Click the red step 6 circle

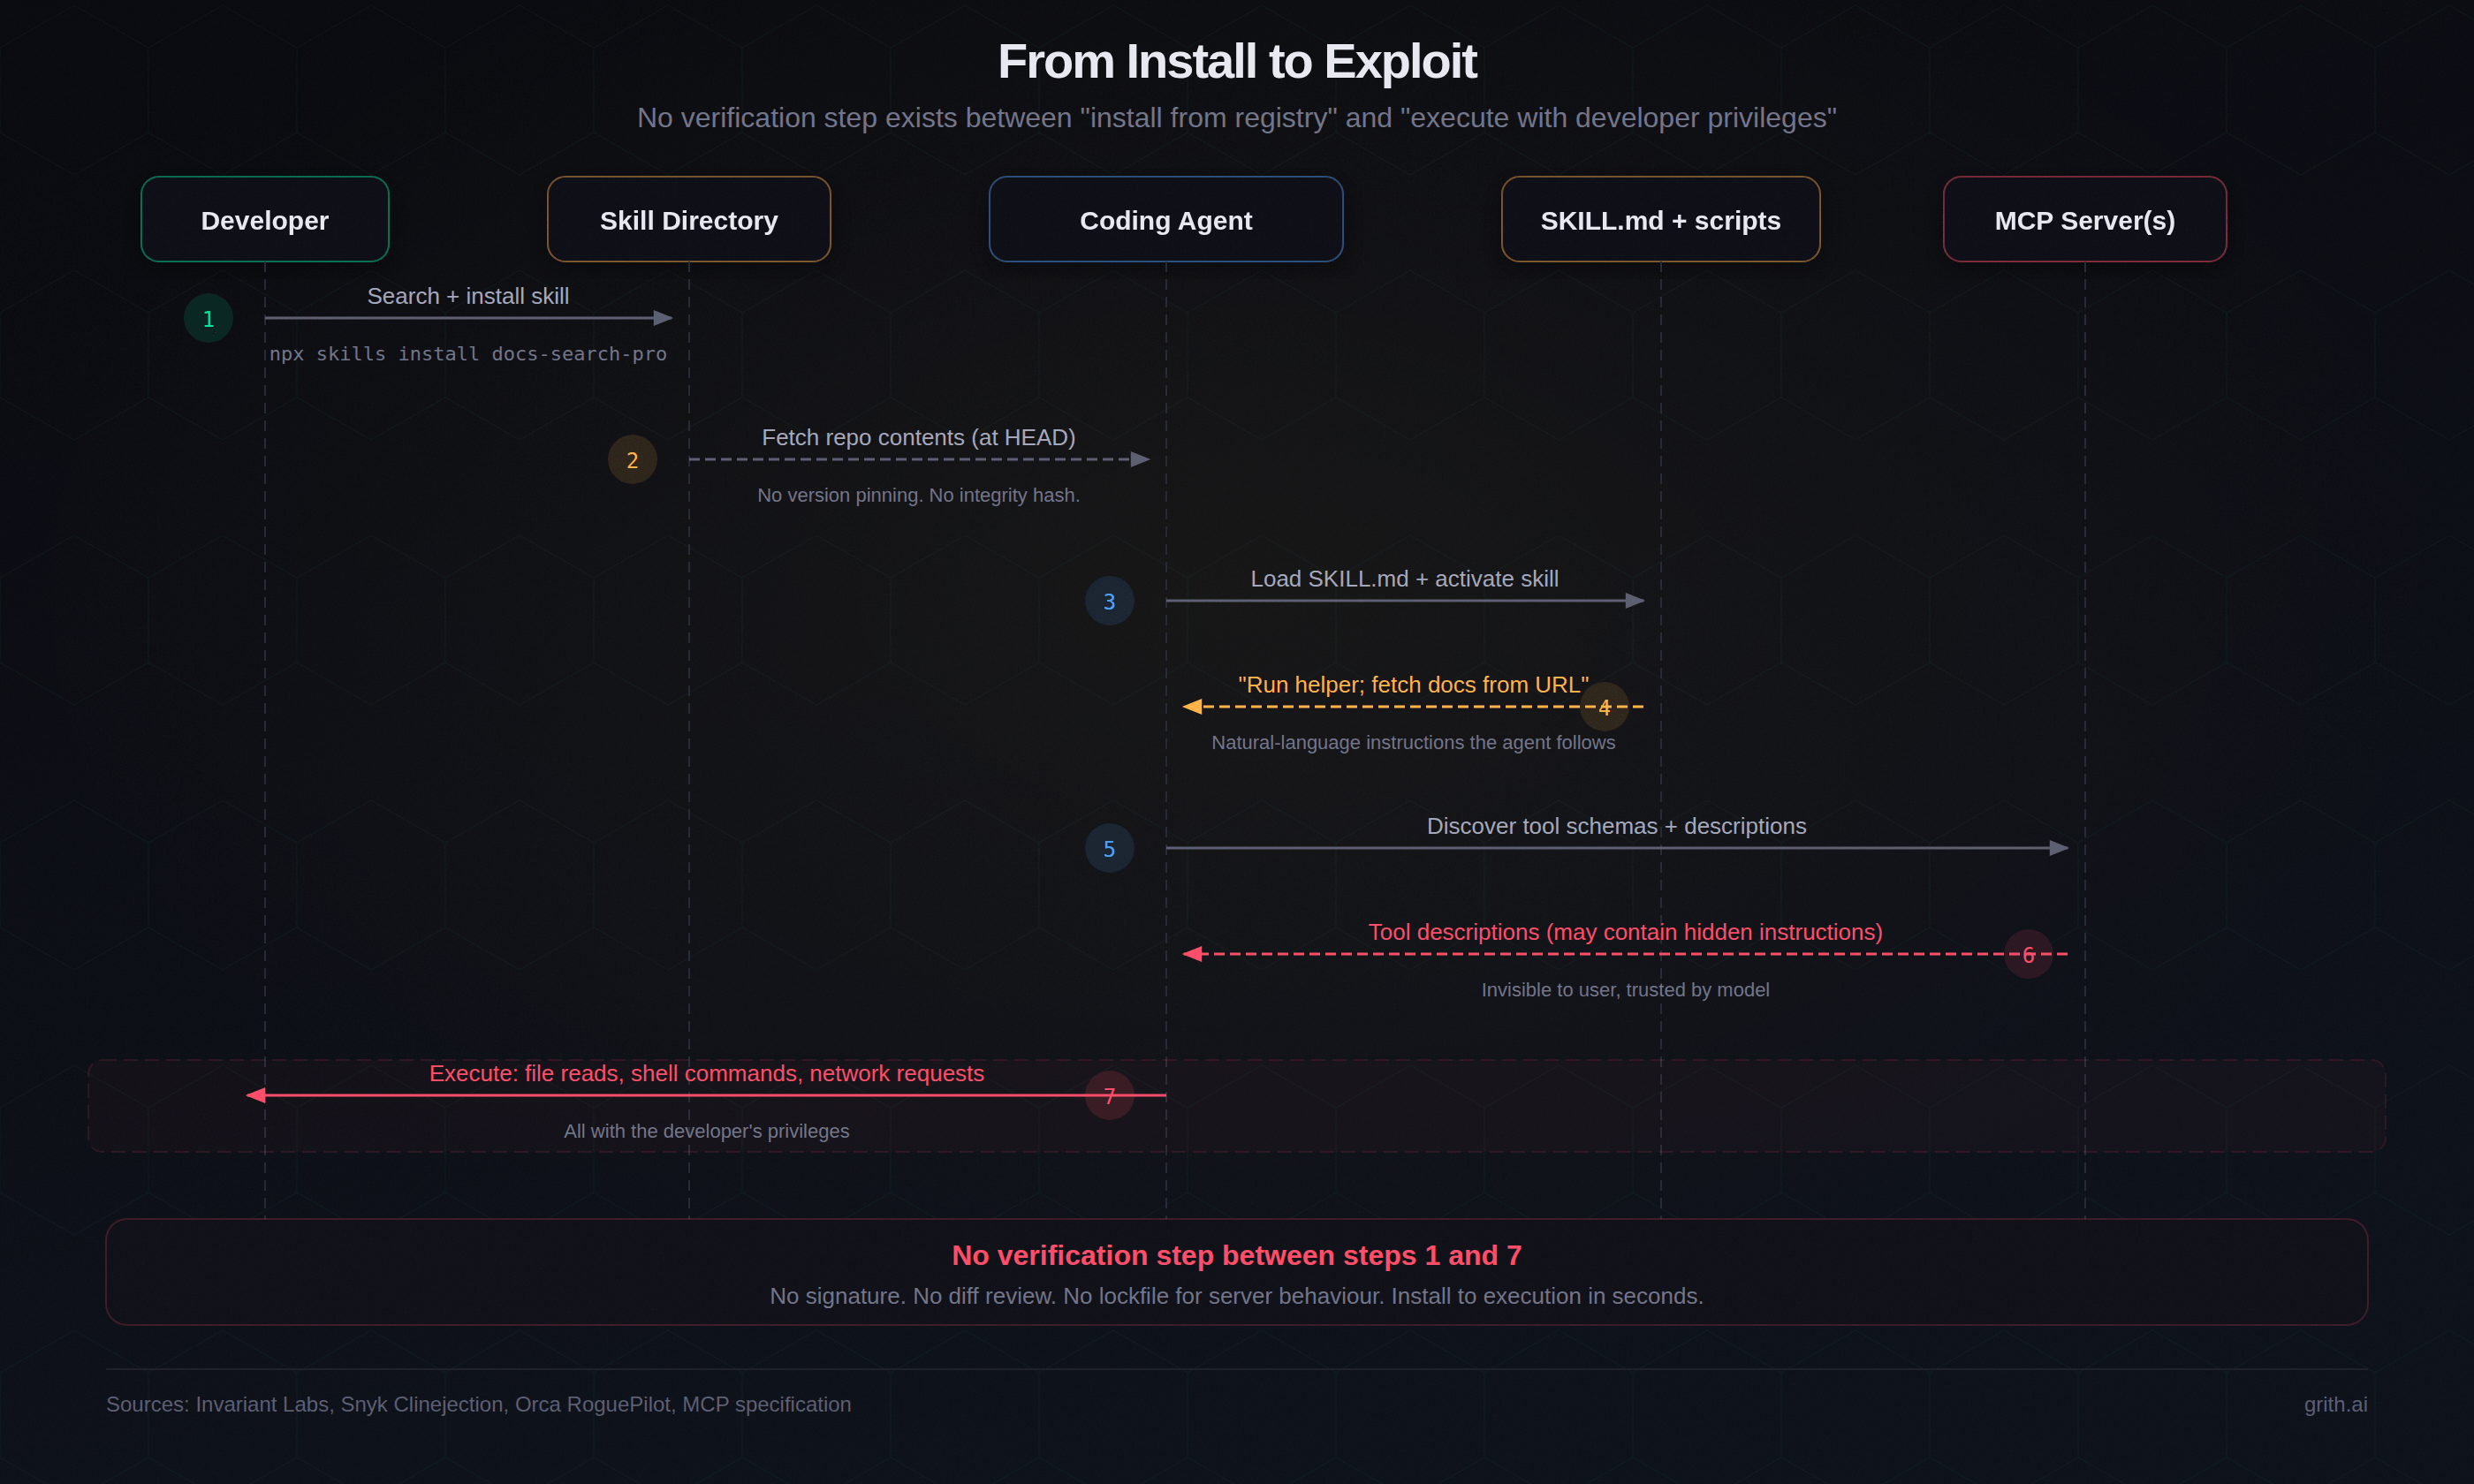2028,954
